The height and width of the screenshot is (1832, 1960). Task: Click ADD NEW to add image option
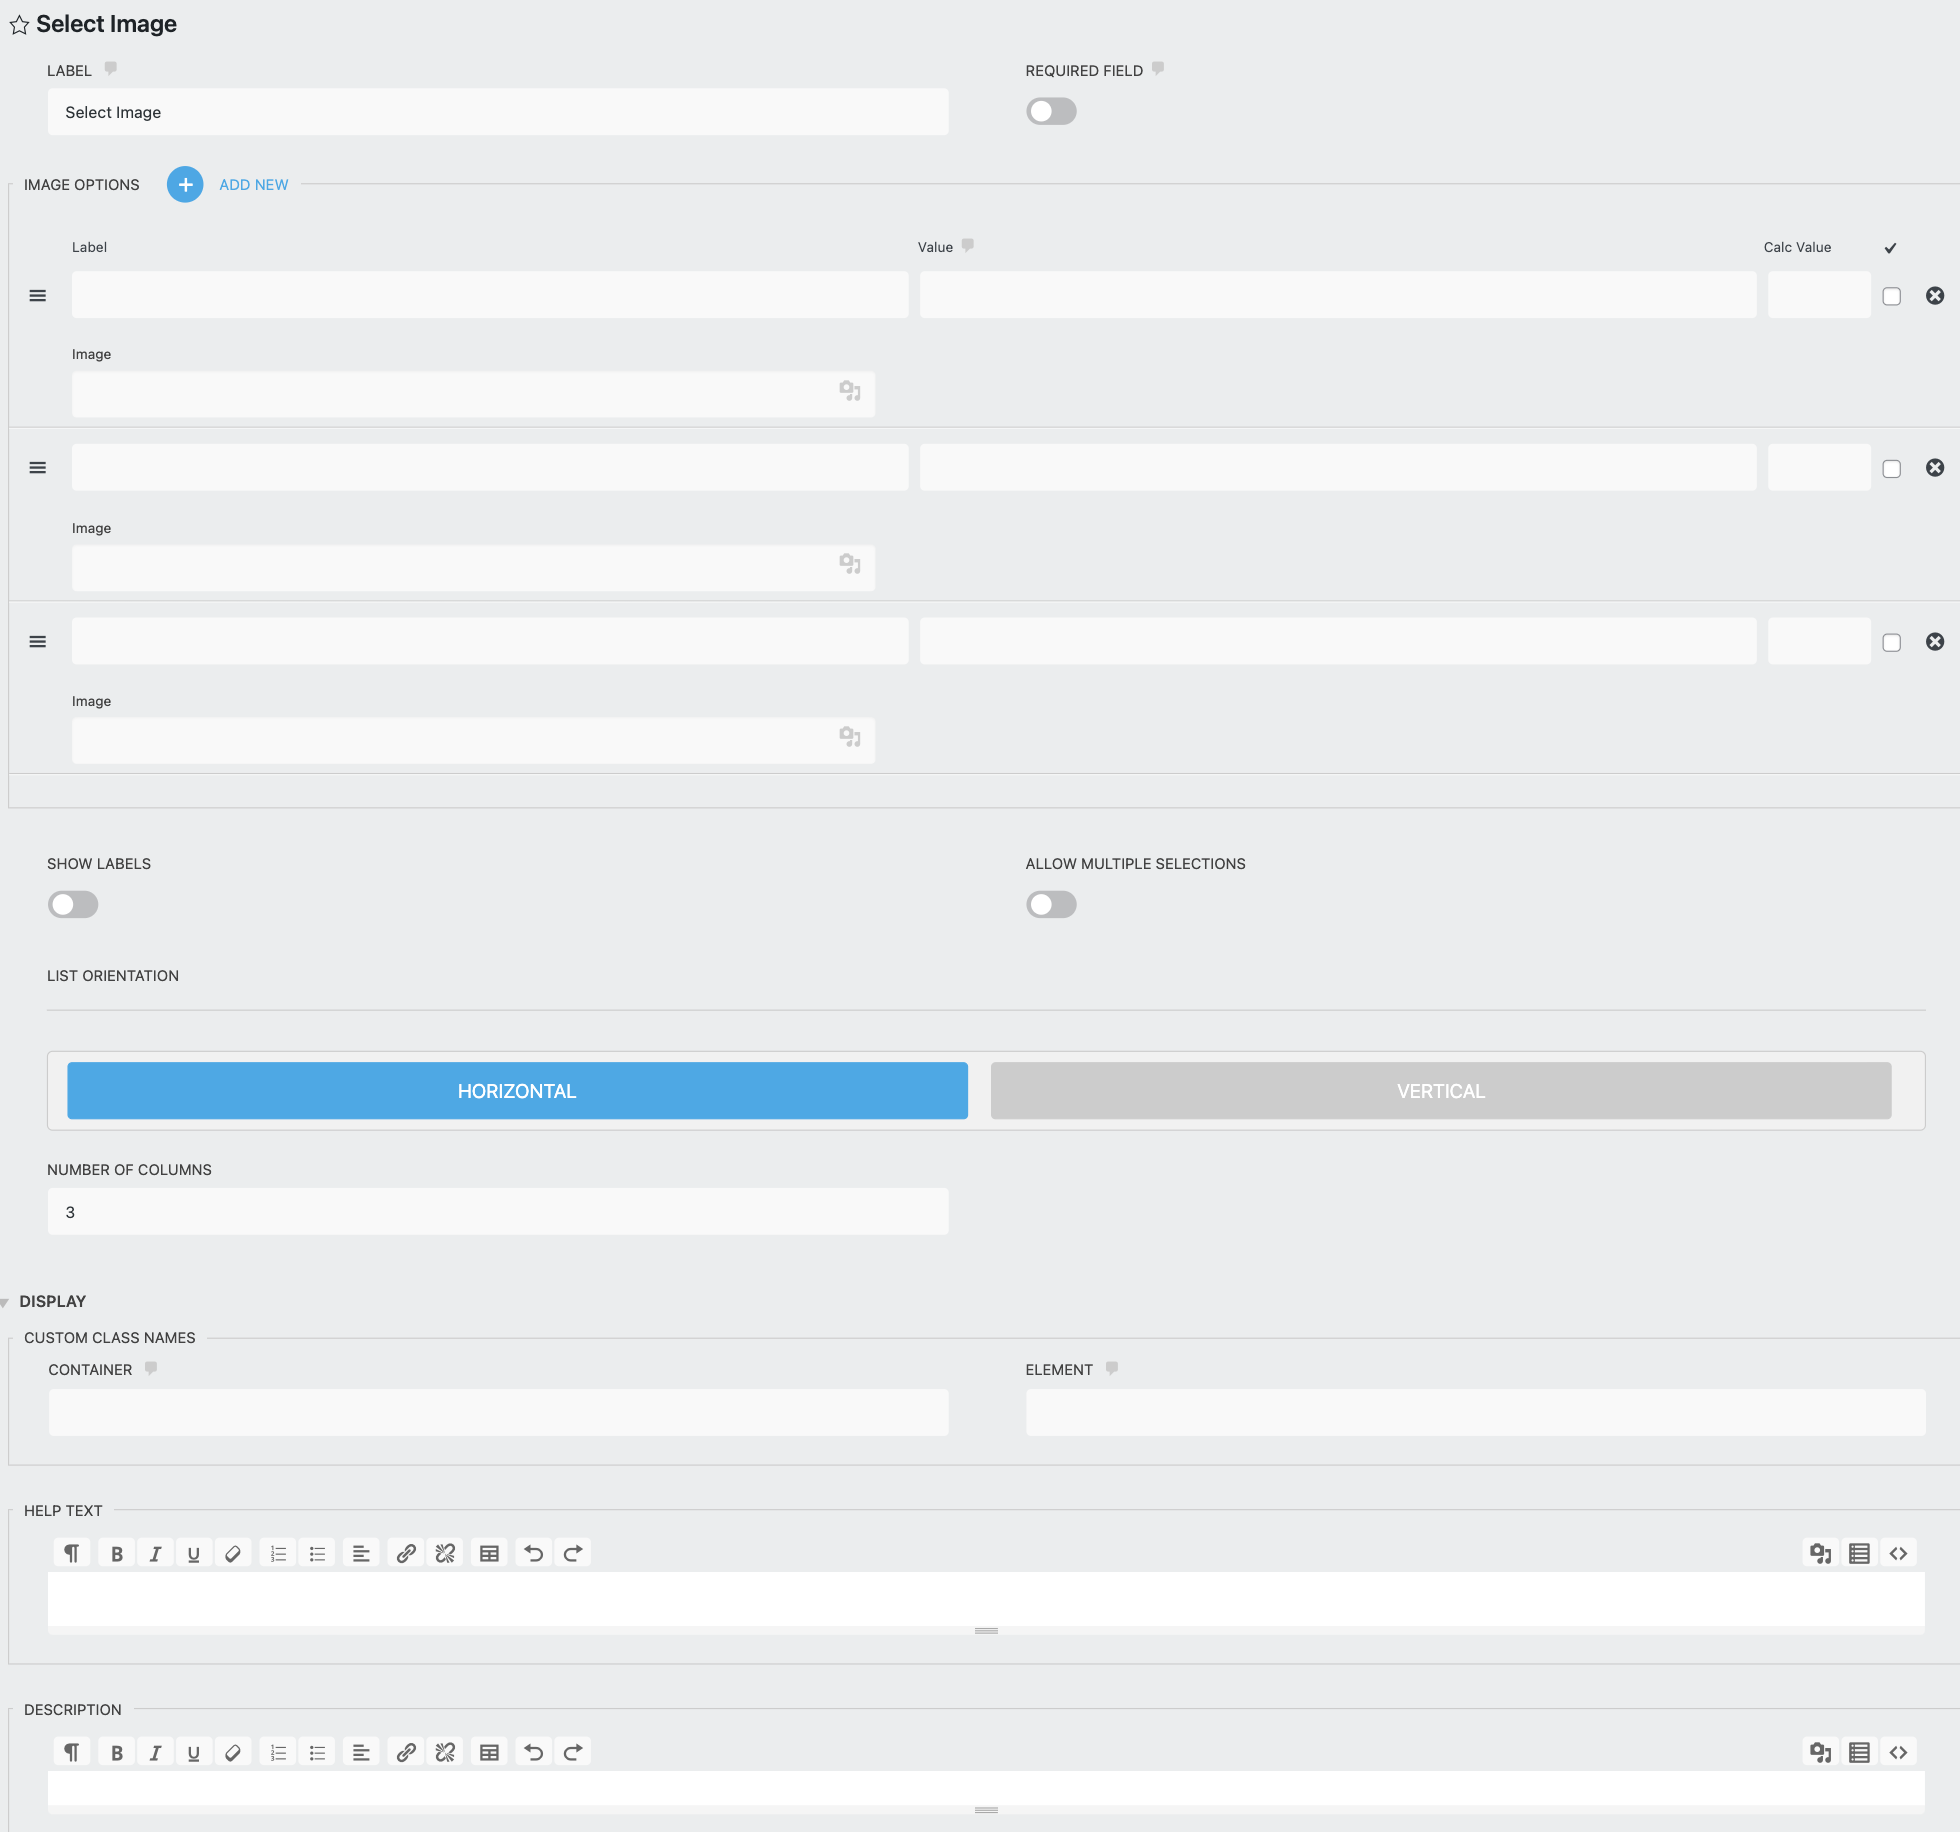click(x=252, y=184)
